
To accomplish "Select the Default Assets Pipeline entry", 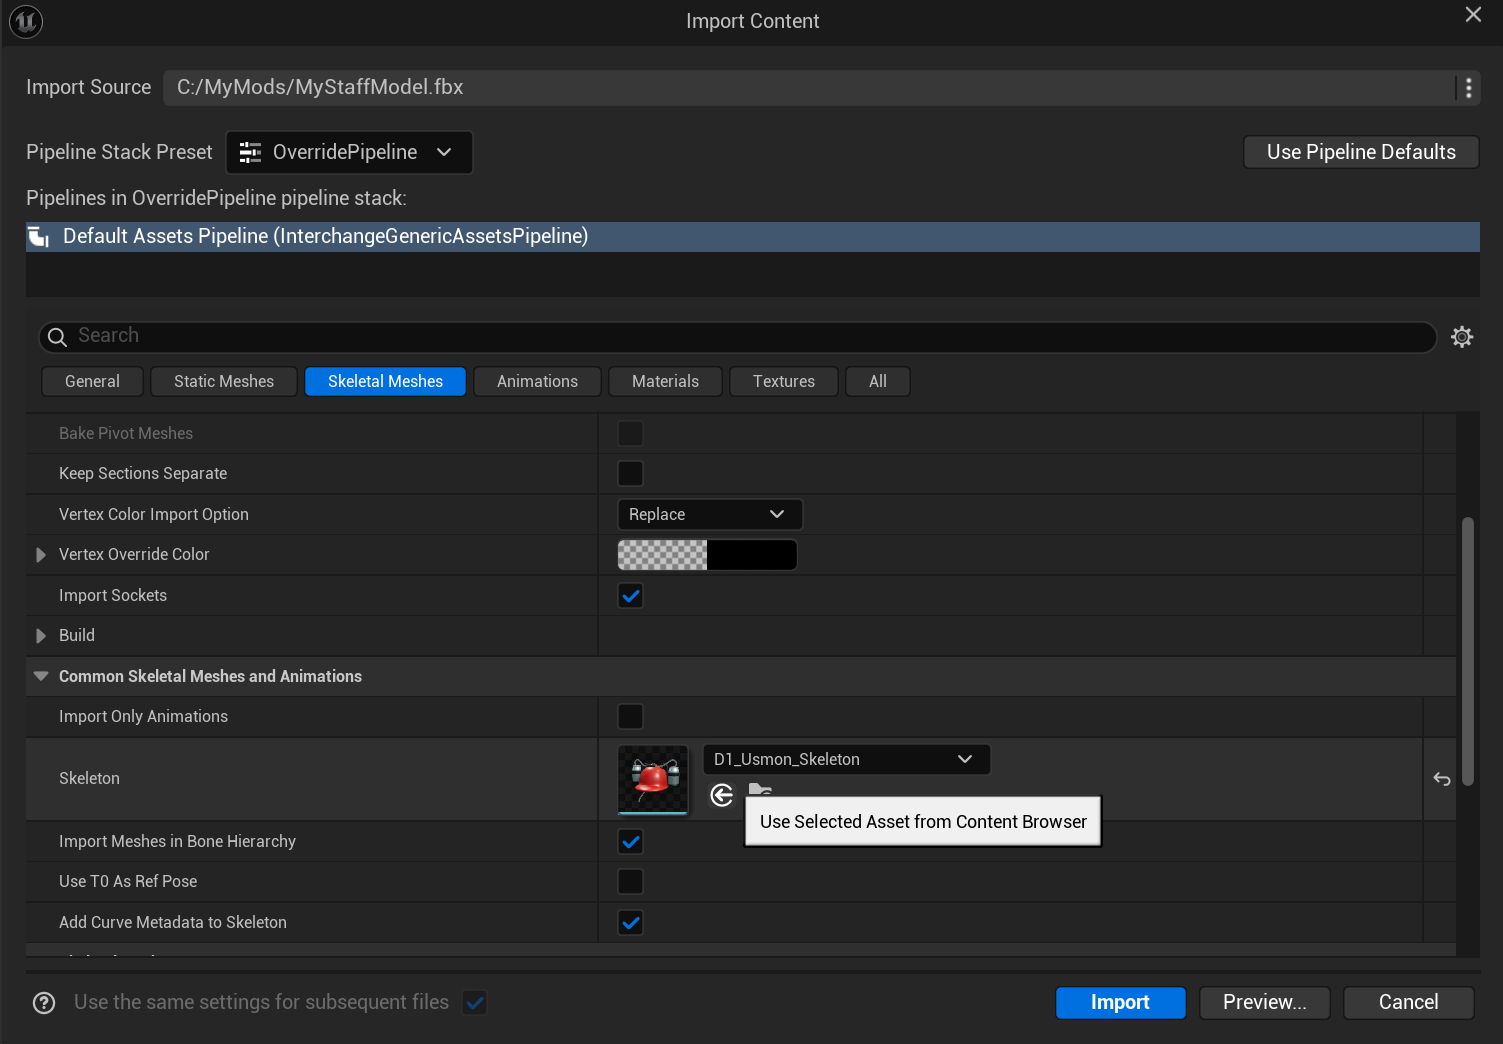I will click(x=753, y=237).
